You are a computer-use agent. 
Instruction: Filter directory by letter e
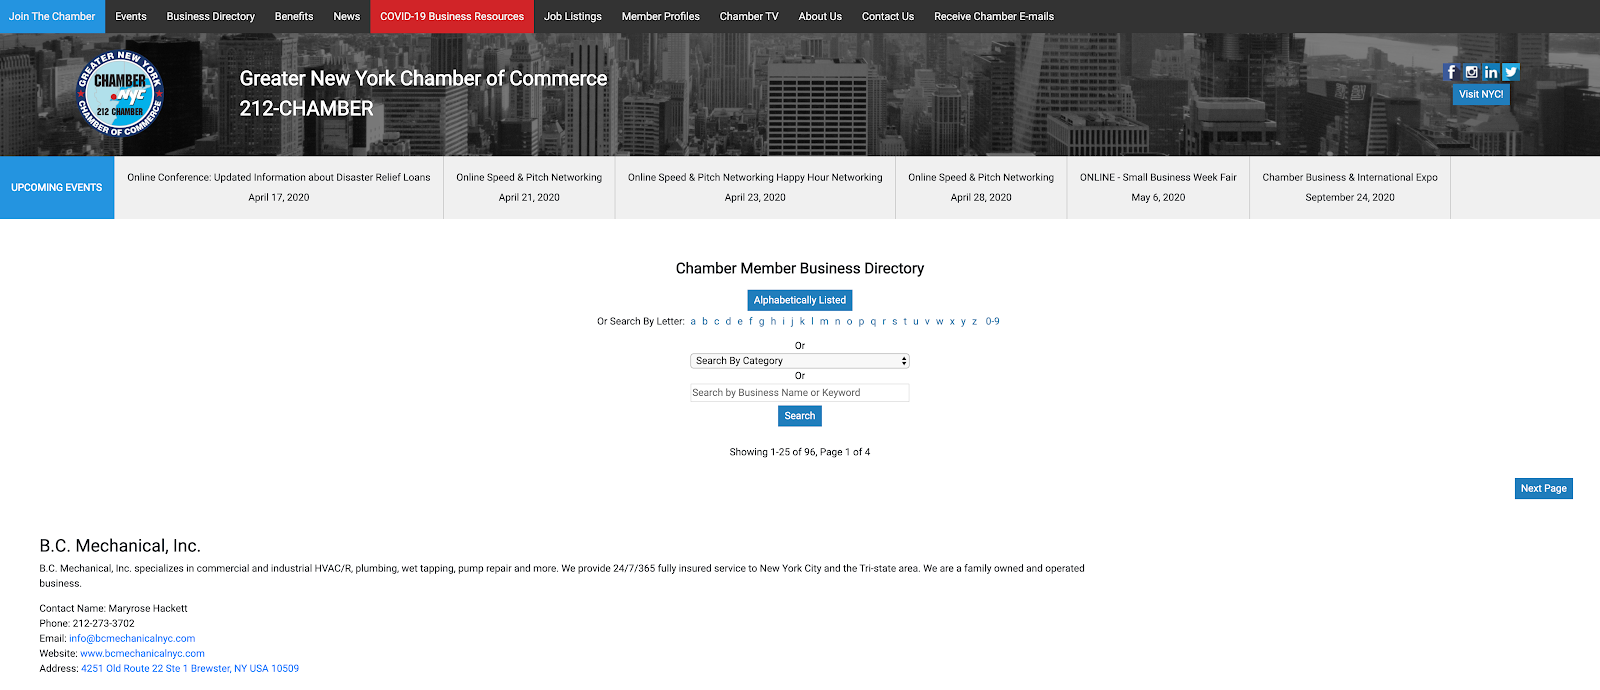740,322
